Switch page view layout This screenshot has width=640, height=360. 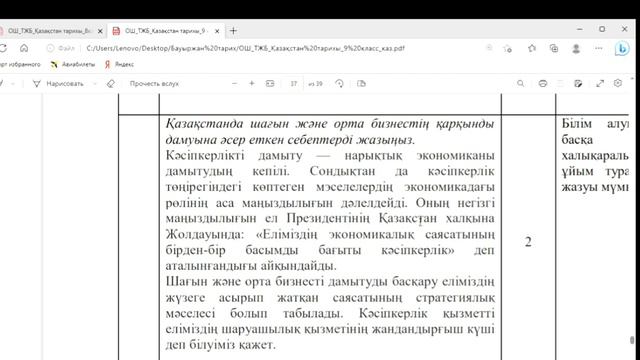coord(361,84)
